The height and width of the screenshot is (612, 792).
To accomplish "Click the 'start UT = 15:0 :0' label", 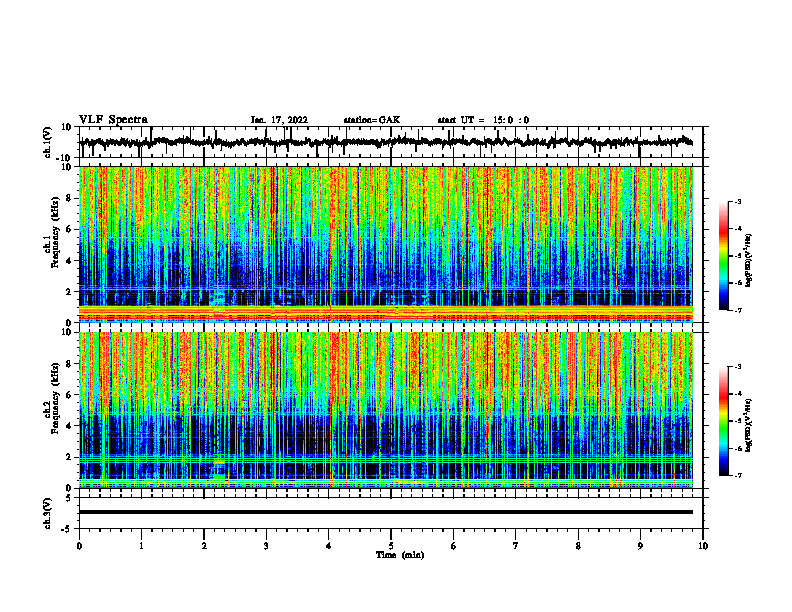I will pyautogui.click(x=483, y=120).
